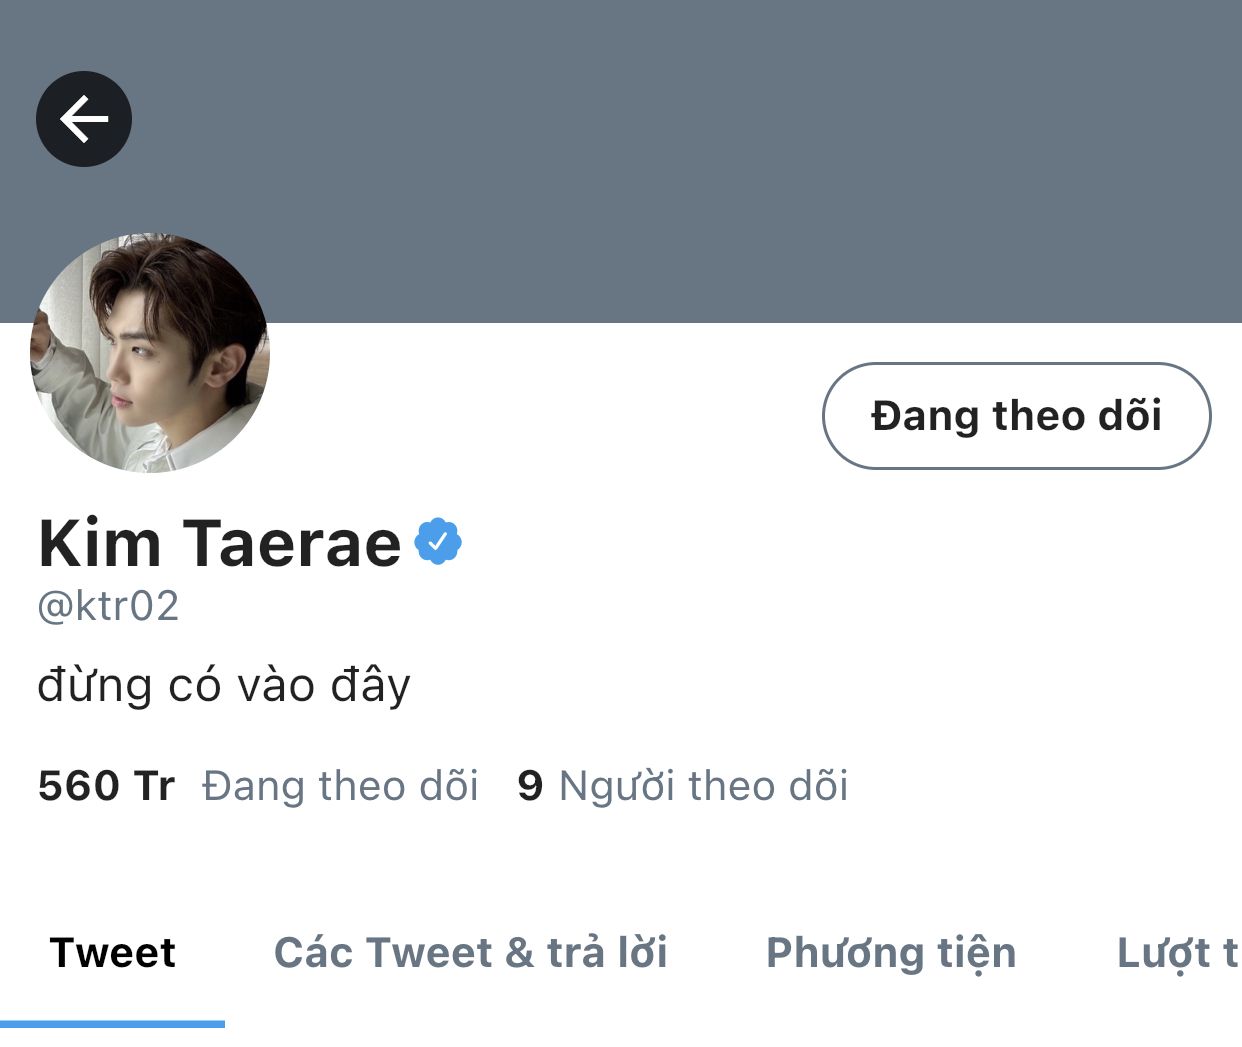Click the gray "Đang theo dõi" stats label
The height and width of the screenshot is (1047, 1242).
340,786
